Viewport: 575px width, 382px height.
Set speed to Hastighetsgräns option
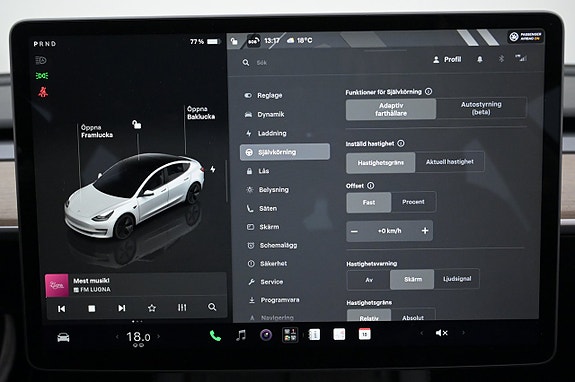tap(381, 162)
